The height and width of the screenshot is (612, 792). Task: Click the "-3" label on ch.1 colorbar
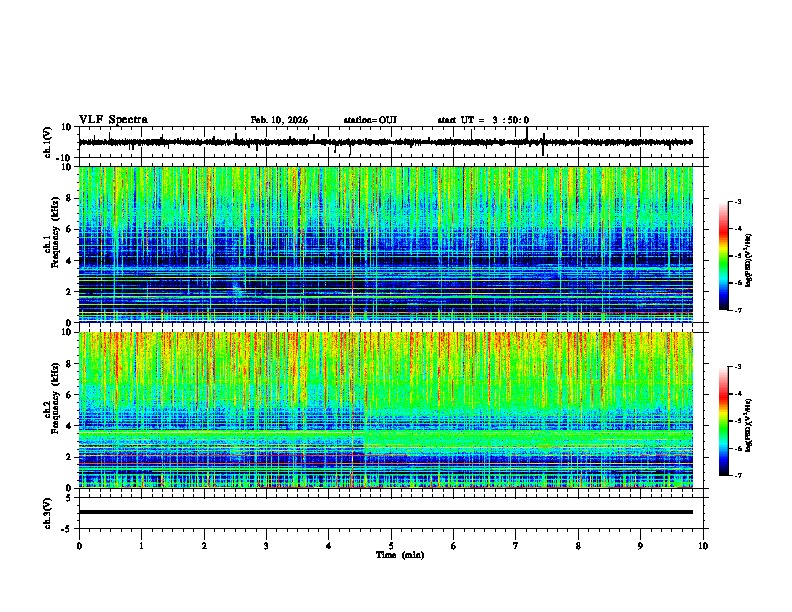click(738, 202)
